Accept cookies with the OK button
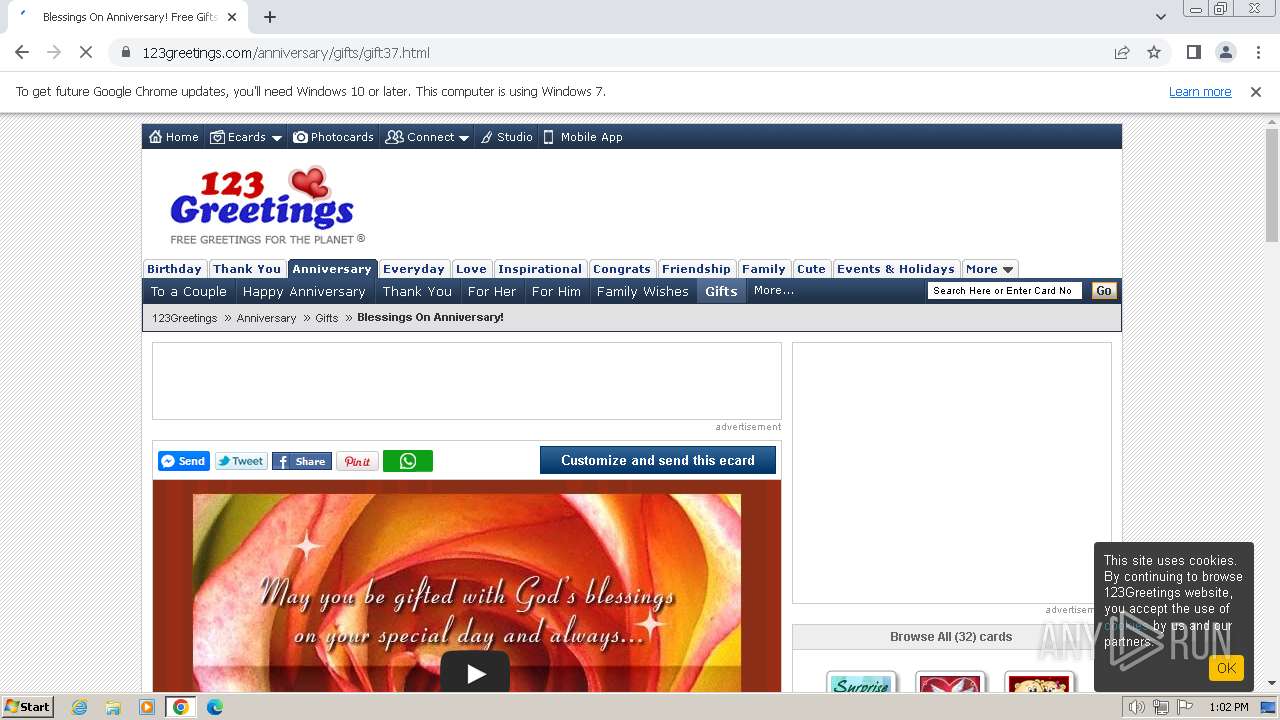Viewport: 1280px width, 720px height. 1226,668
